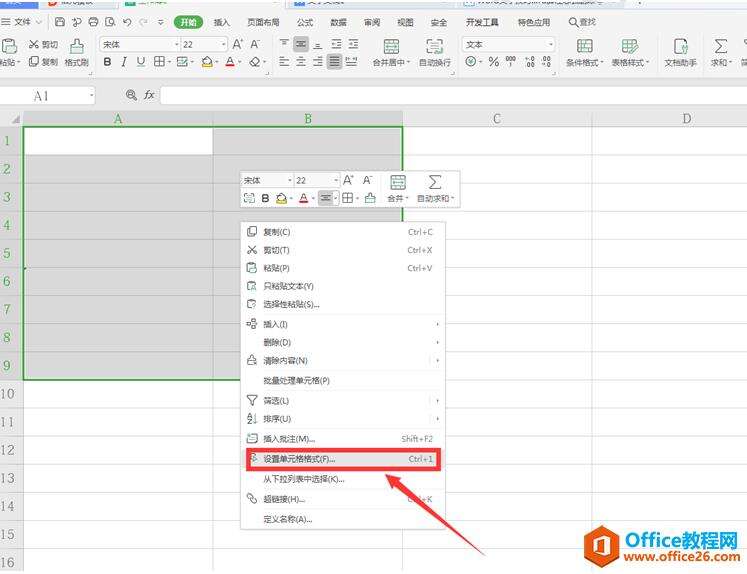Toggle Bold in the ribbon
747x574 pixels.
(x=107, y=61)
